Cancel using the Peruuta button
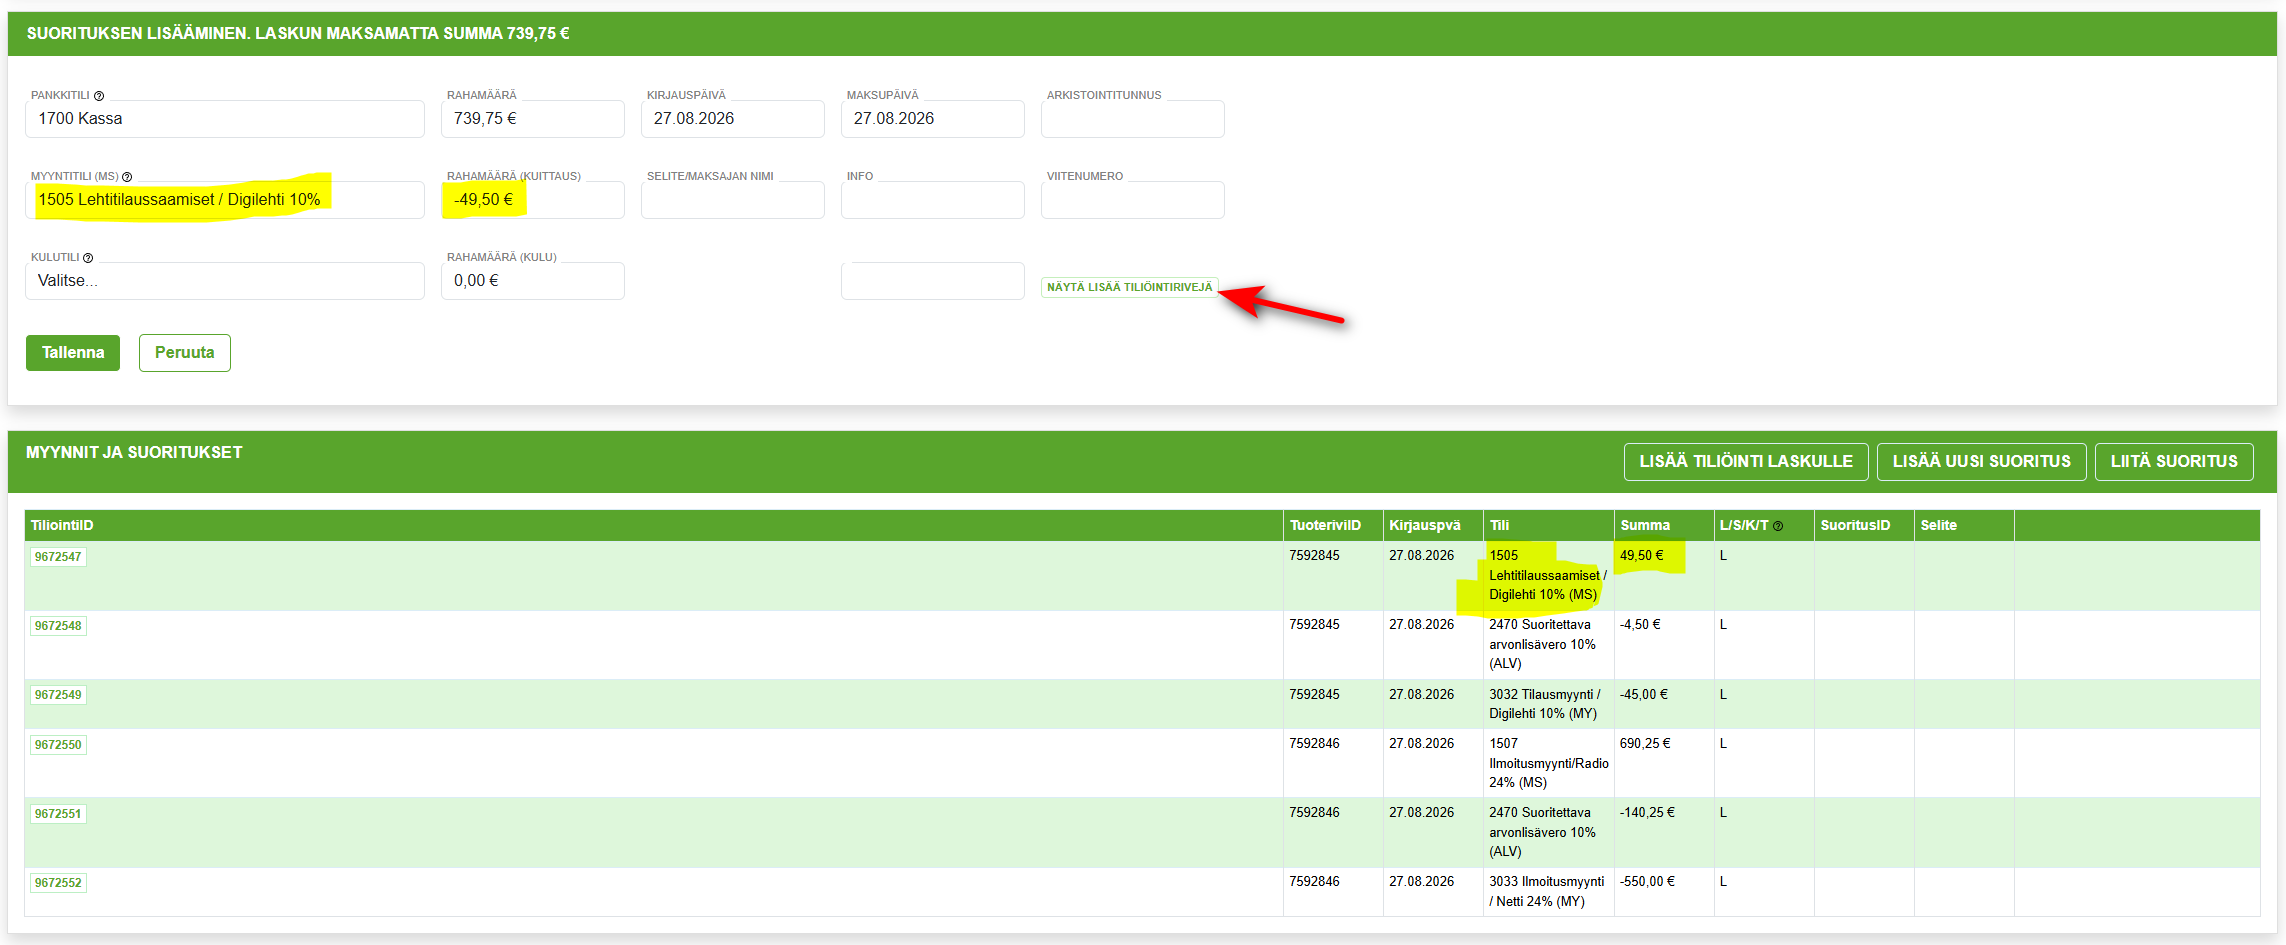 click(x=185, y=353)
